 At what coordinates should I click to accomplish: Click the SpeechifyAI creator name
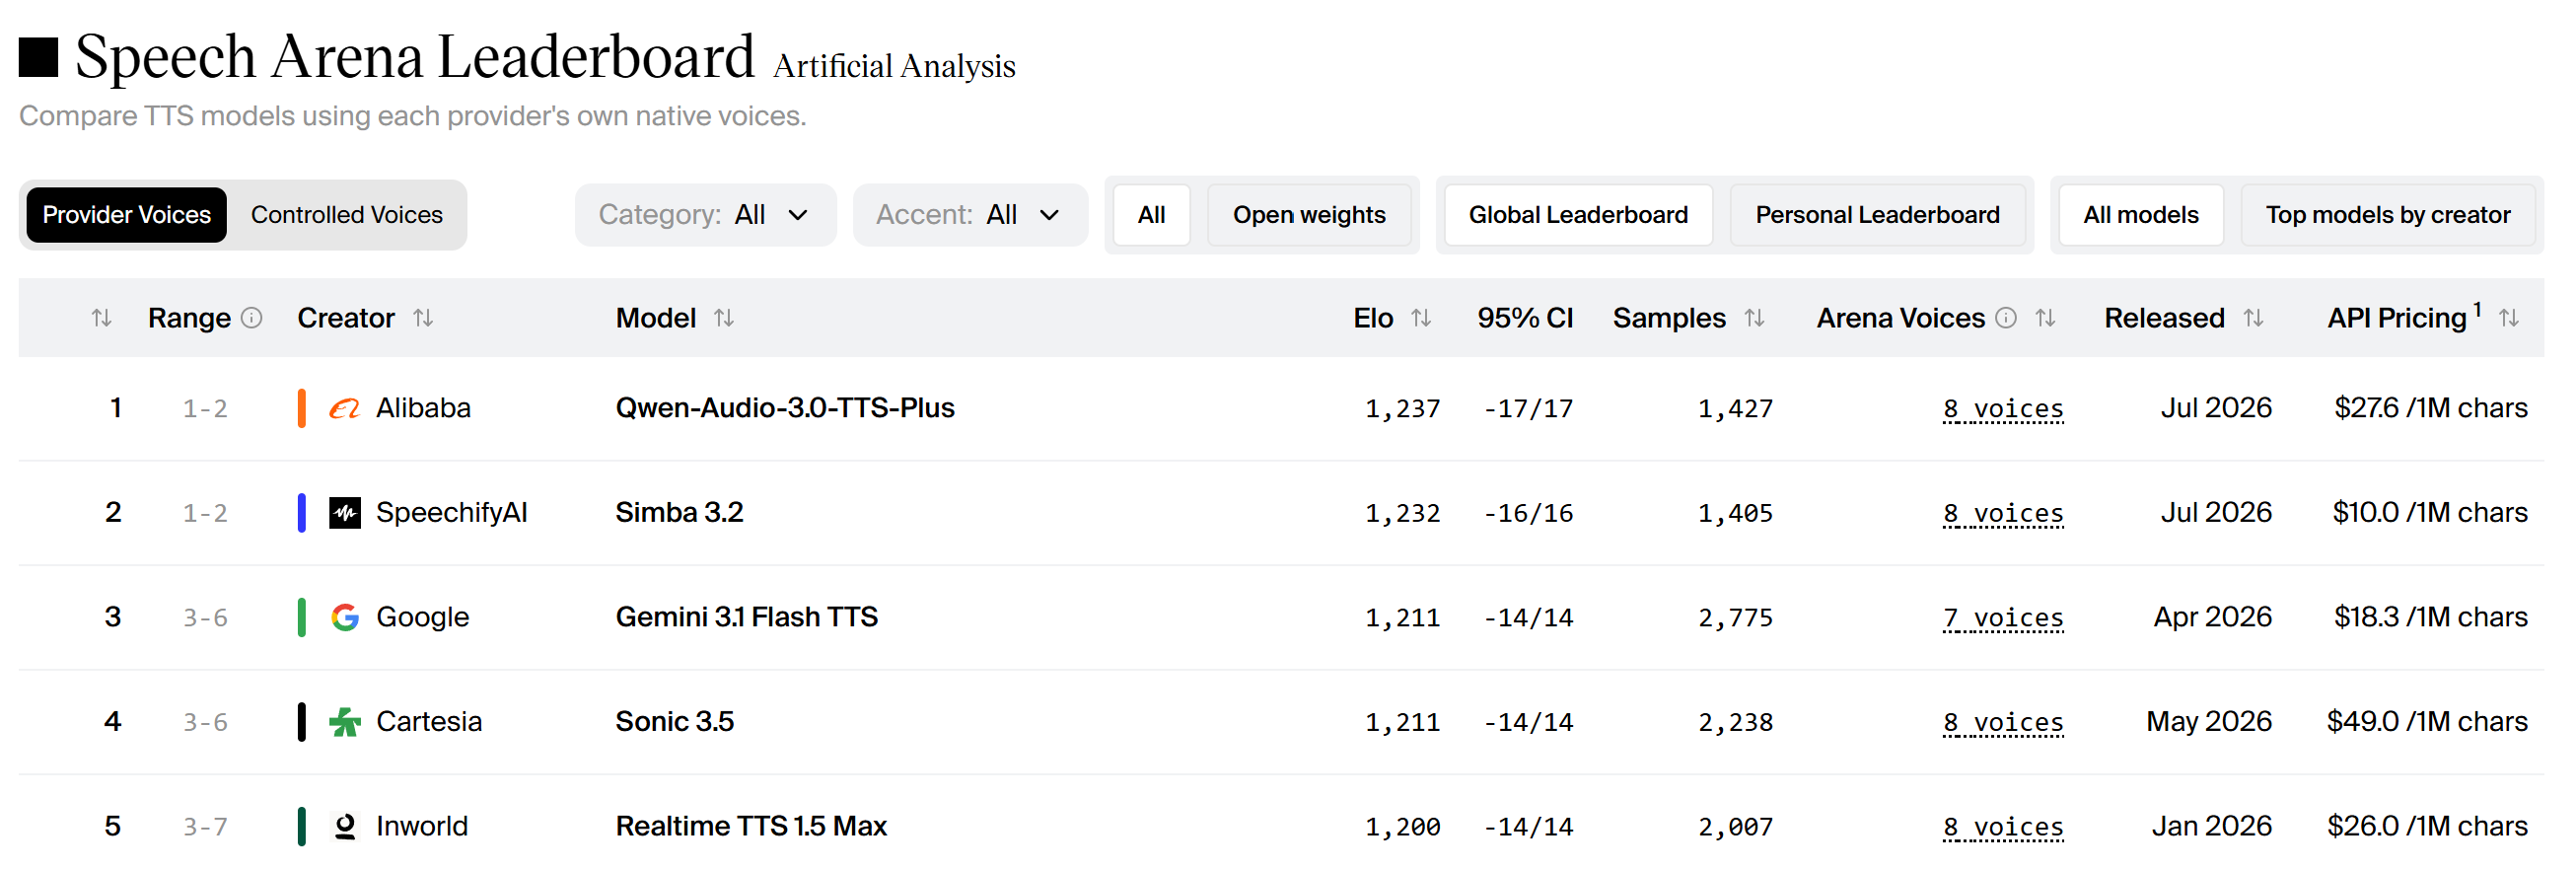click(x=451, y=513)
